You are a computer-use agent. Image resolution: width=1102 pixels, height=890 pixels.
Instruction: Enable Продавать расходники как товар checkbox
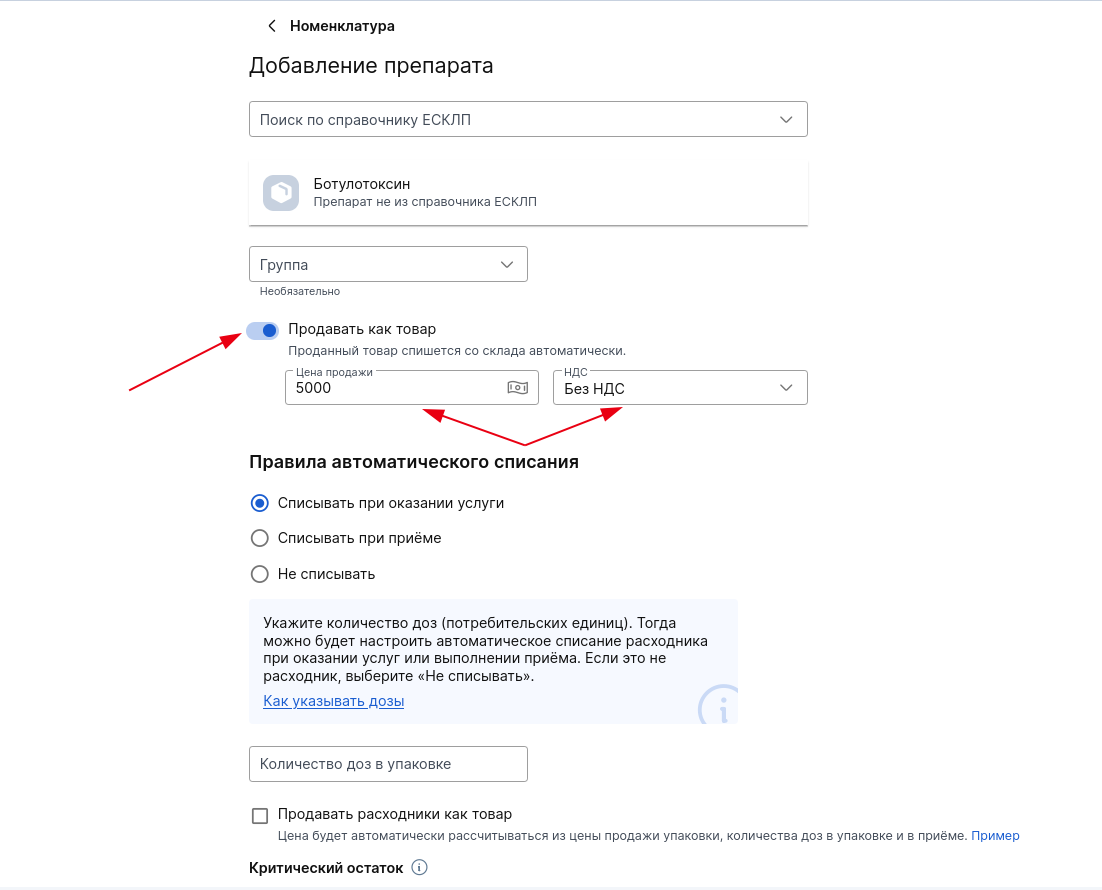click(x=260, y=815)
